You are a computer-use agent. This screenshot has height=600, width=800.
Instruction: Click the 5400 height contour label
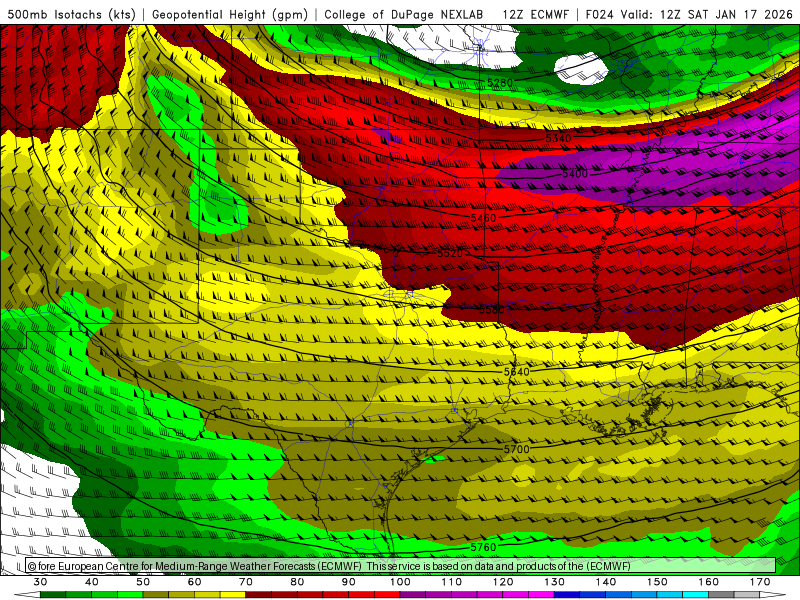[x=575, y=173]
